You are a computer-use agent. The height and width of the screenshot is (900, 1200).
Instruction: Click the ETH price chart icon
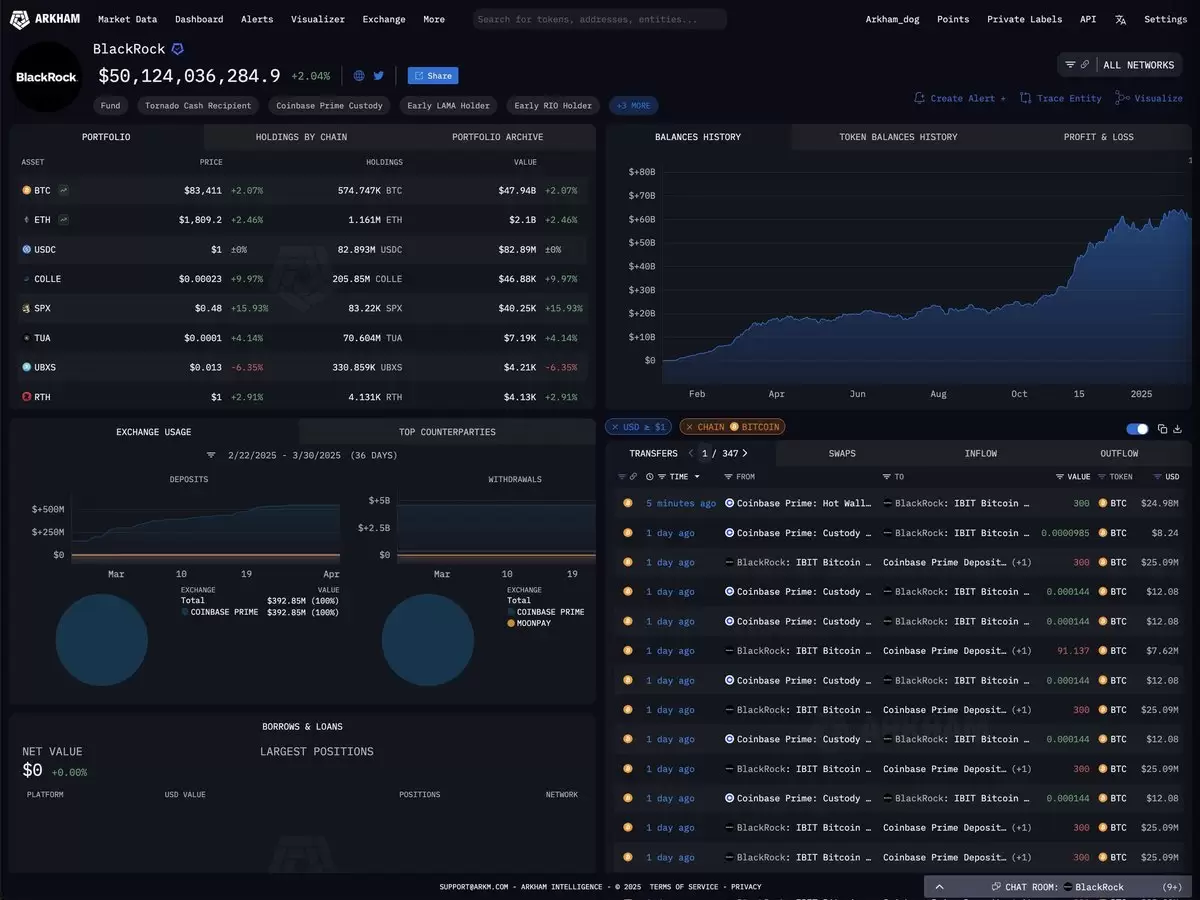64,219
